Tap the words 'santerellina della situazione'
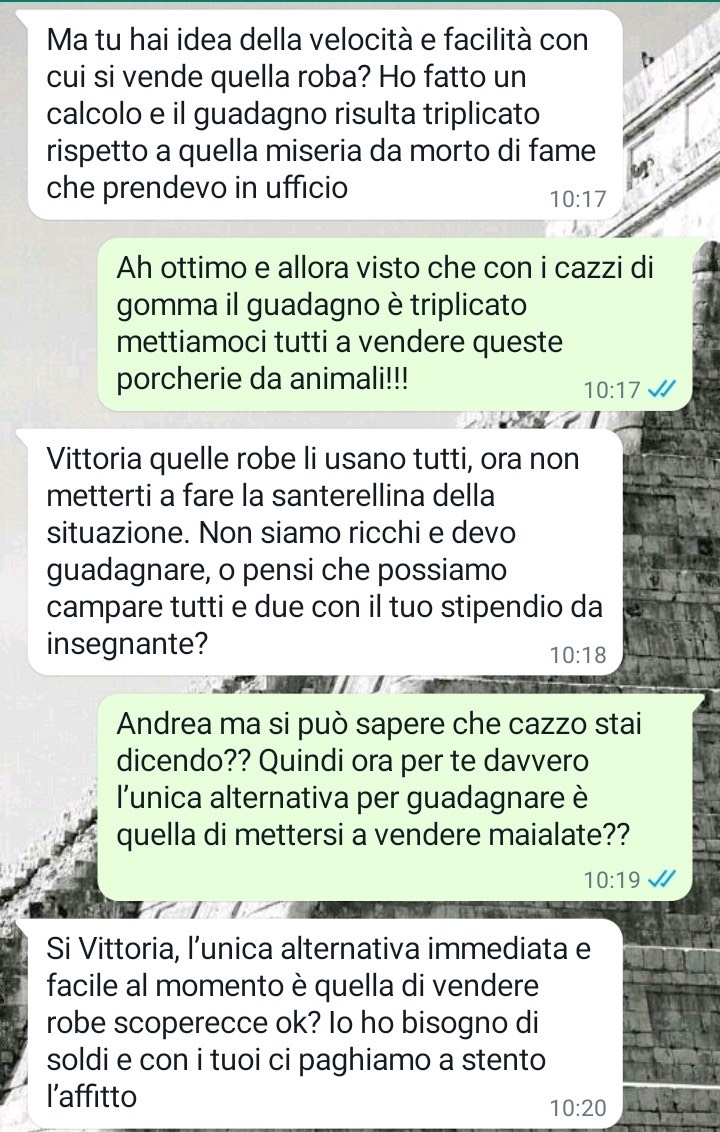The width and height of the screenshot is (720, 1132). pyautogui.click(x=272, y=515)
